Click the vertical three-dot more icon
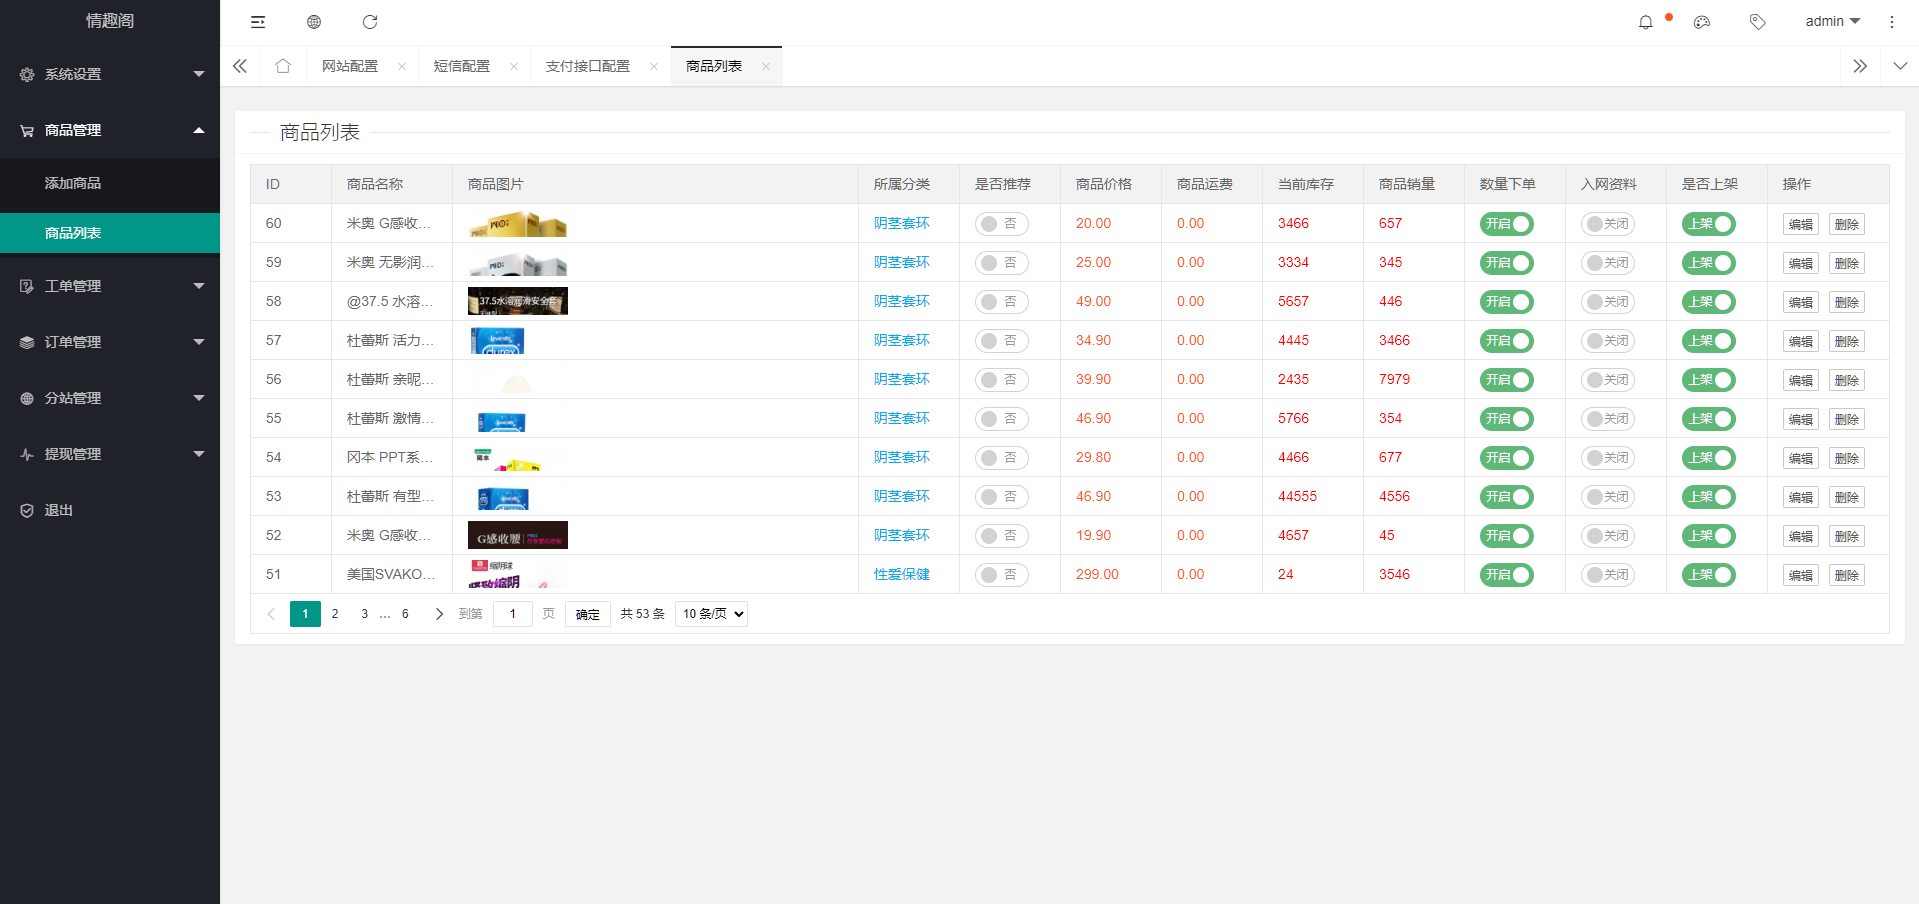Image resolution: width=1919 pixels, height=904 pixels. [1891, 22]
